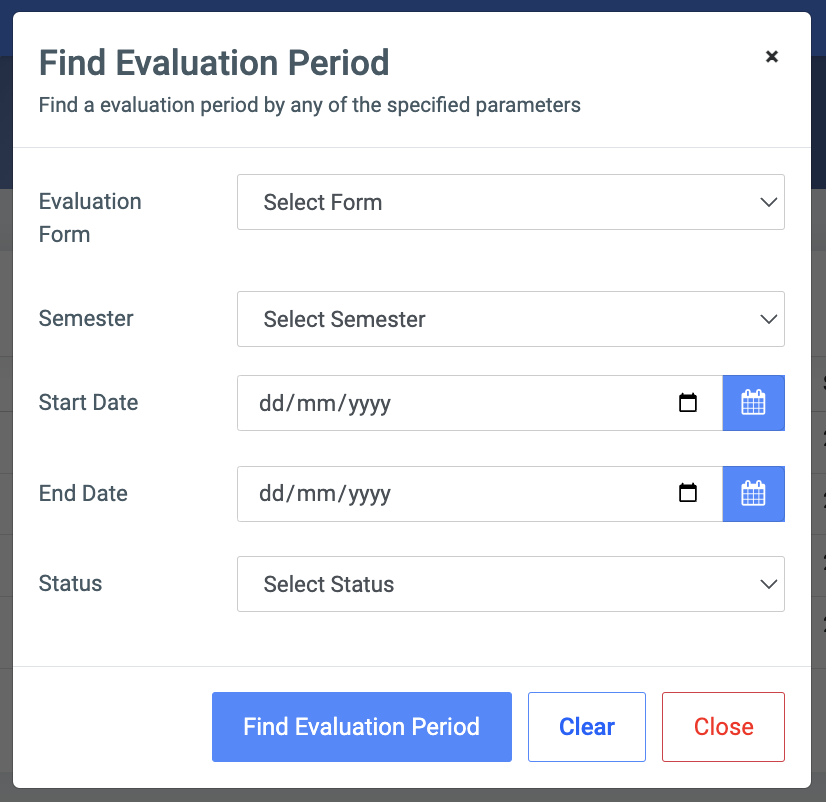Click the native date icon in Start Date field
This screenshot has height=802, width=826.
[x=688, y=402]
